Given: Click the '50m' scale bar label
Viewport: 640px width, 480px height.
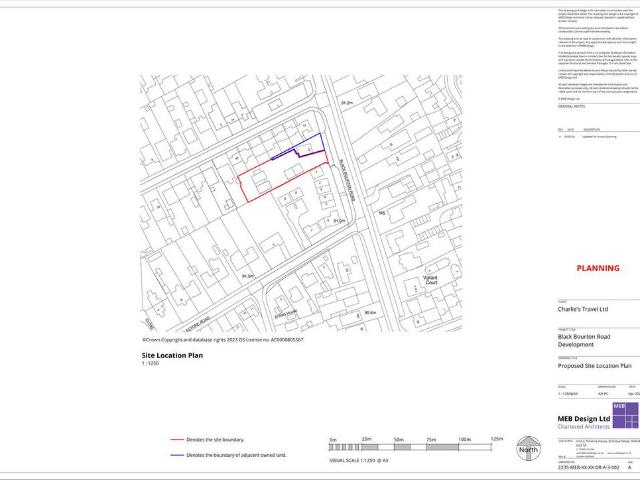Looking at the screenshot, I should [398, 440].
